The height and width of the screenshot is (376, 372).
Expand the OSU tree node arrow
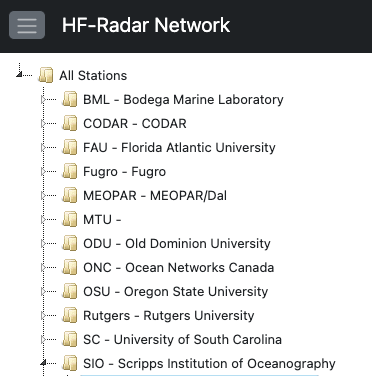tap(43, 291)
